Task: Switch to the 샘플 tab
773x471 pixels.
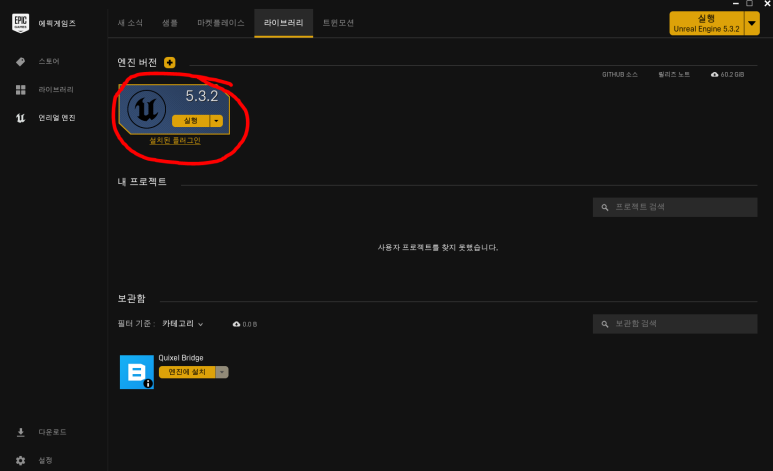Action: pos(170,23)
